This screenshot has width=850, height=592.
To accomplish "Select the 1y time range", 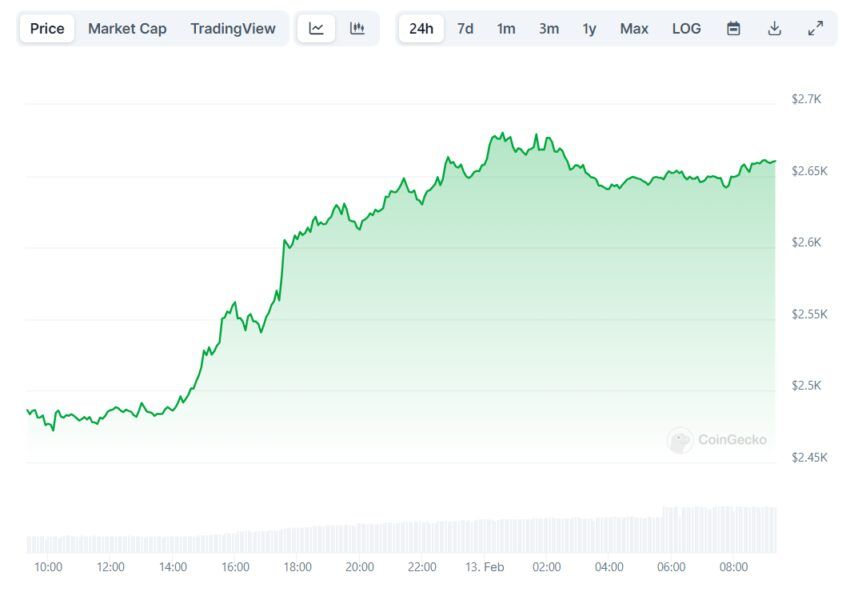I will 589,28.
